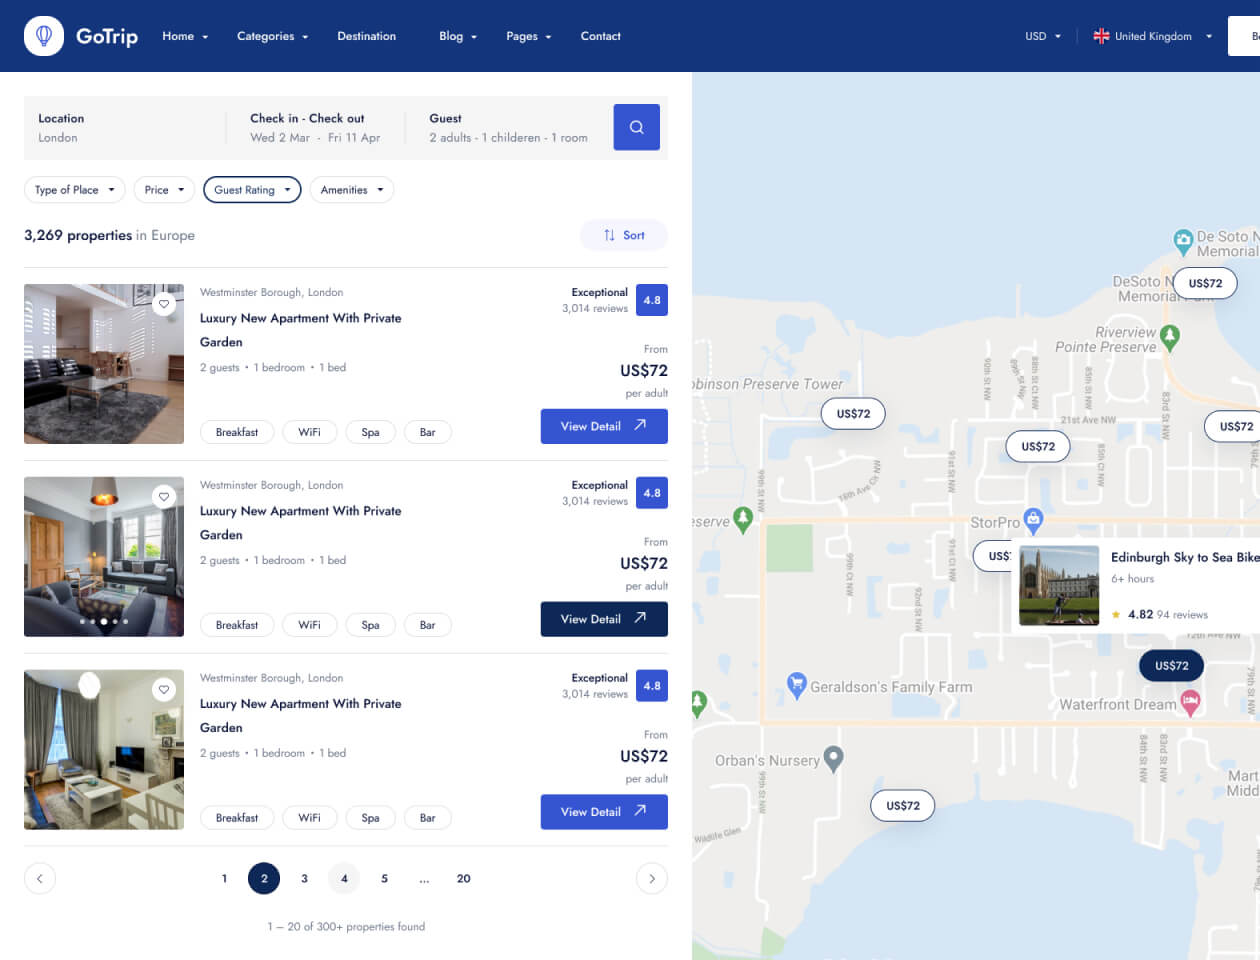The width and height of the screenshot is (1260, 960).
Task: Open the Guest Rating filter dropdown
Action: pyautogui.click(x=252, y=190)
